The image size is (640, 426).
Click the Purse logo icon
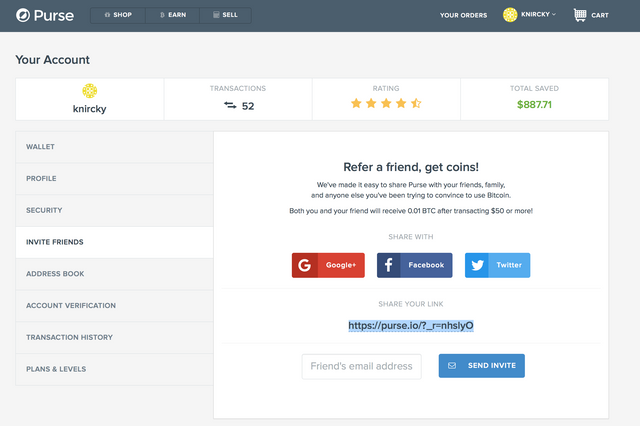pos(23,16)
